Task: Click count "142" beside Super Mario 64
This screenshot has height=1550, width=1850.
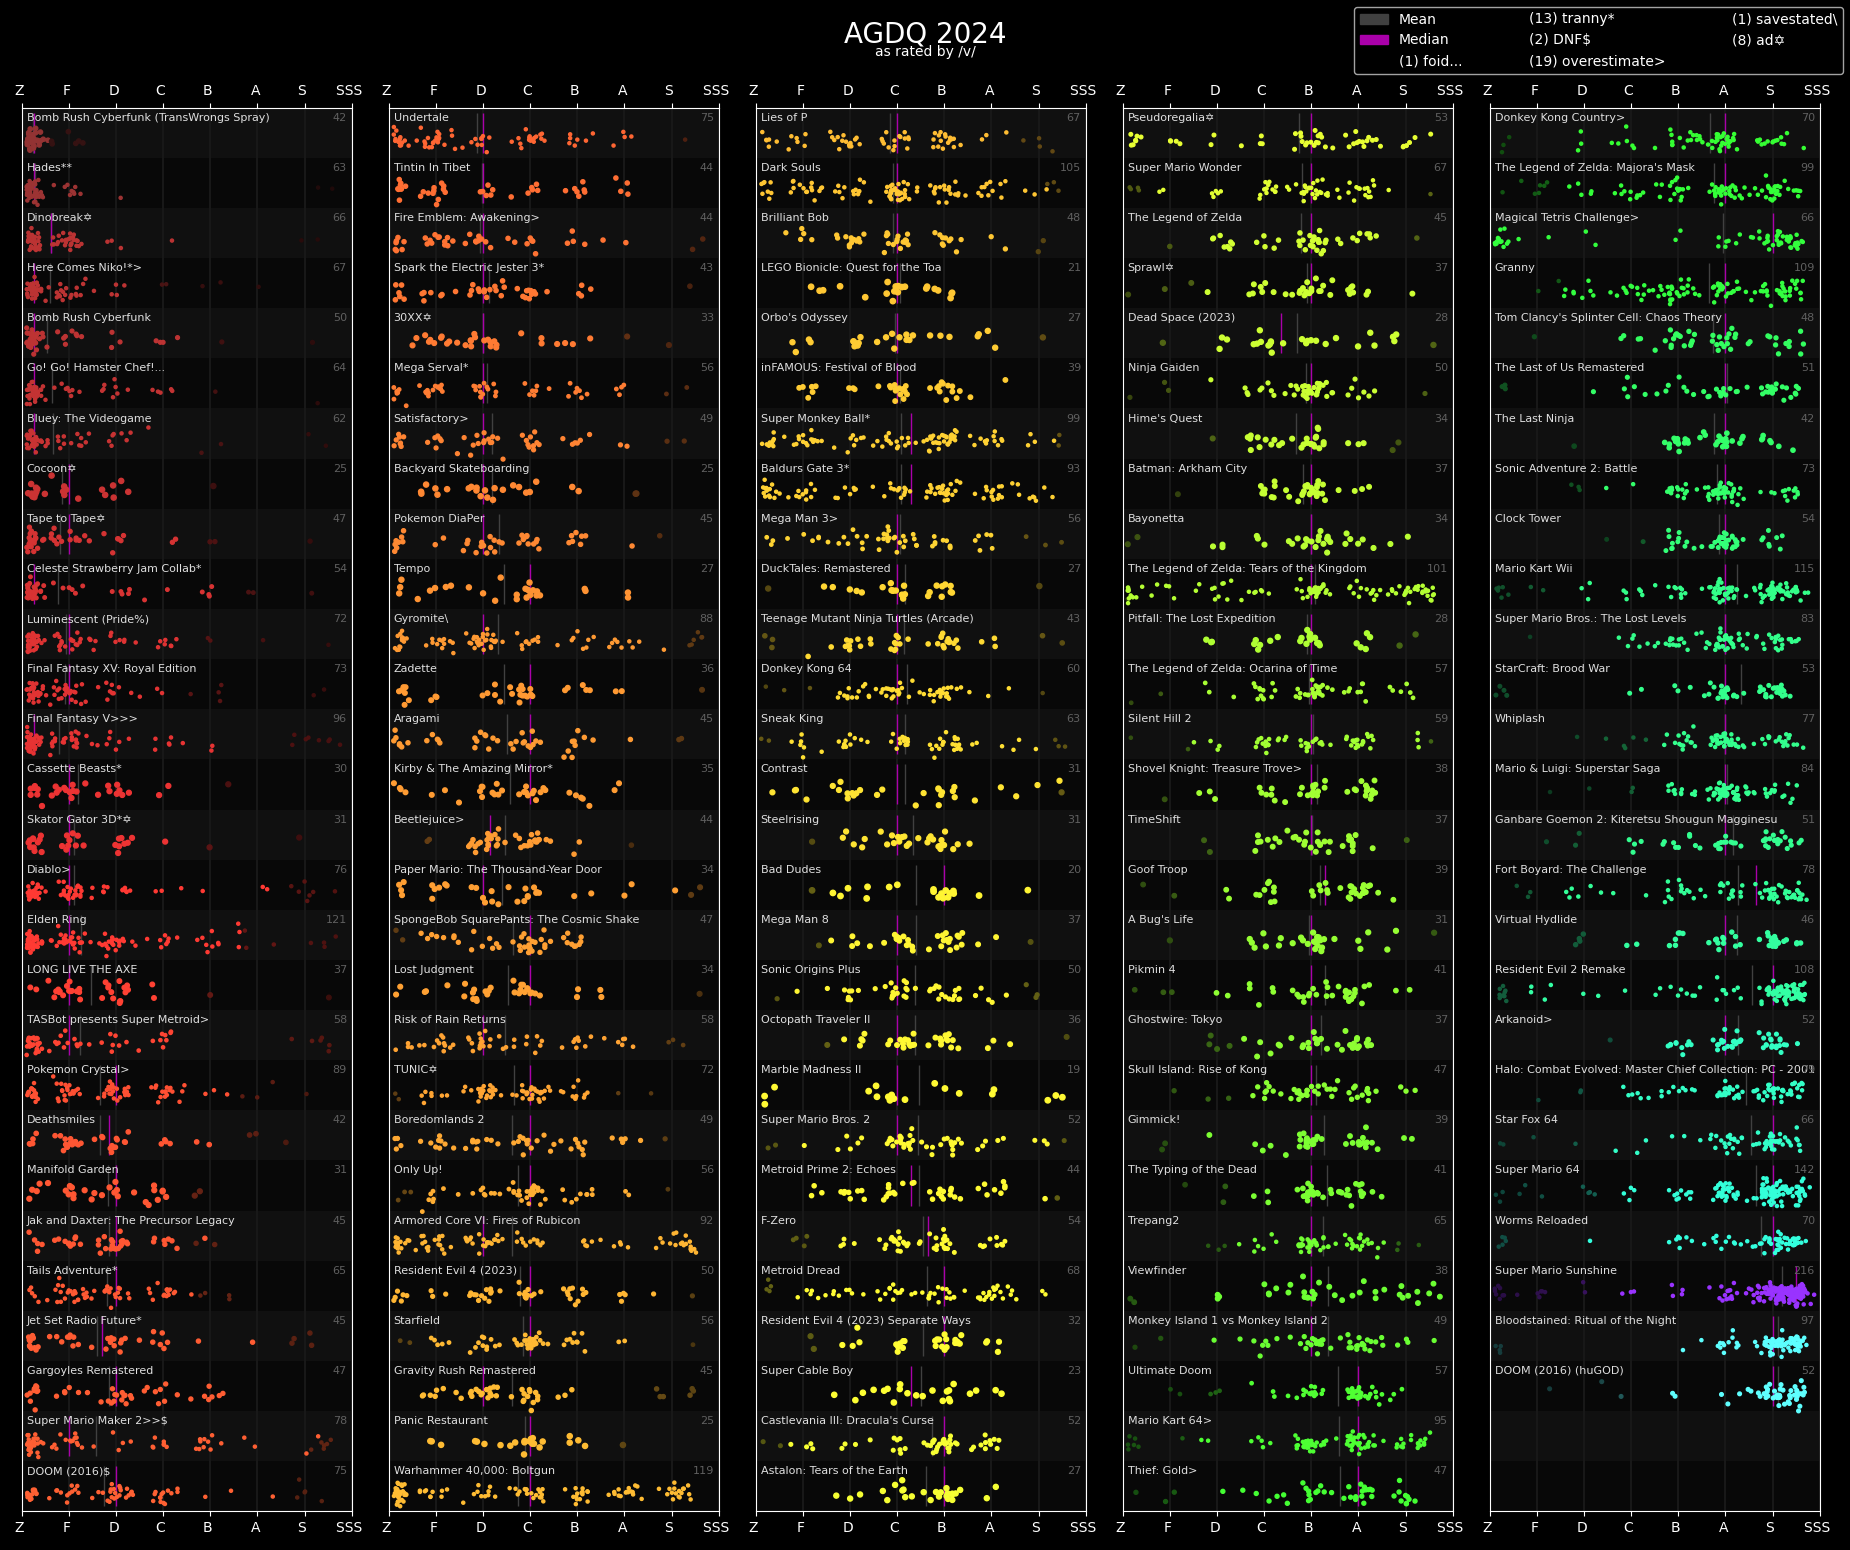Action: click(1804, 1170)
